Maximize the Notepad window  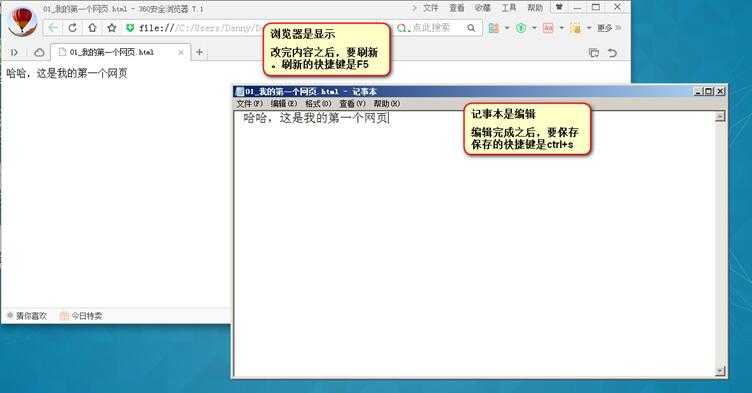[x=709, y=91]
